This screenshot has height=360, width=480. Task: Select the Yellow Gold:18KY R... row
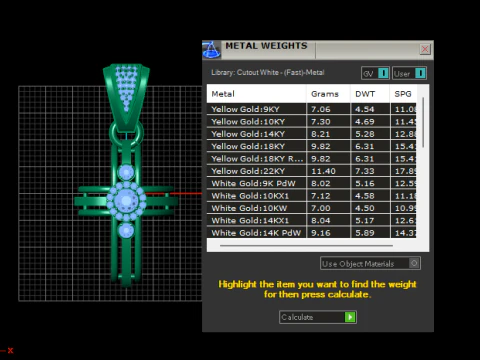(312, 159)
